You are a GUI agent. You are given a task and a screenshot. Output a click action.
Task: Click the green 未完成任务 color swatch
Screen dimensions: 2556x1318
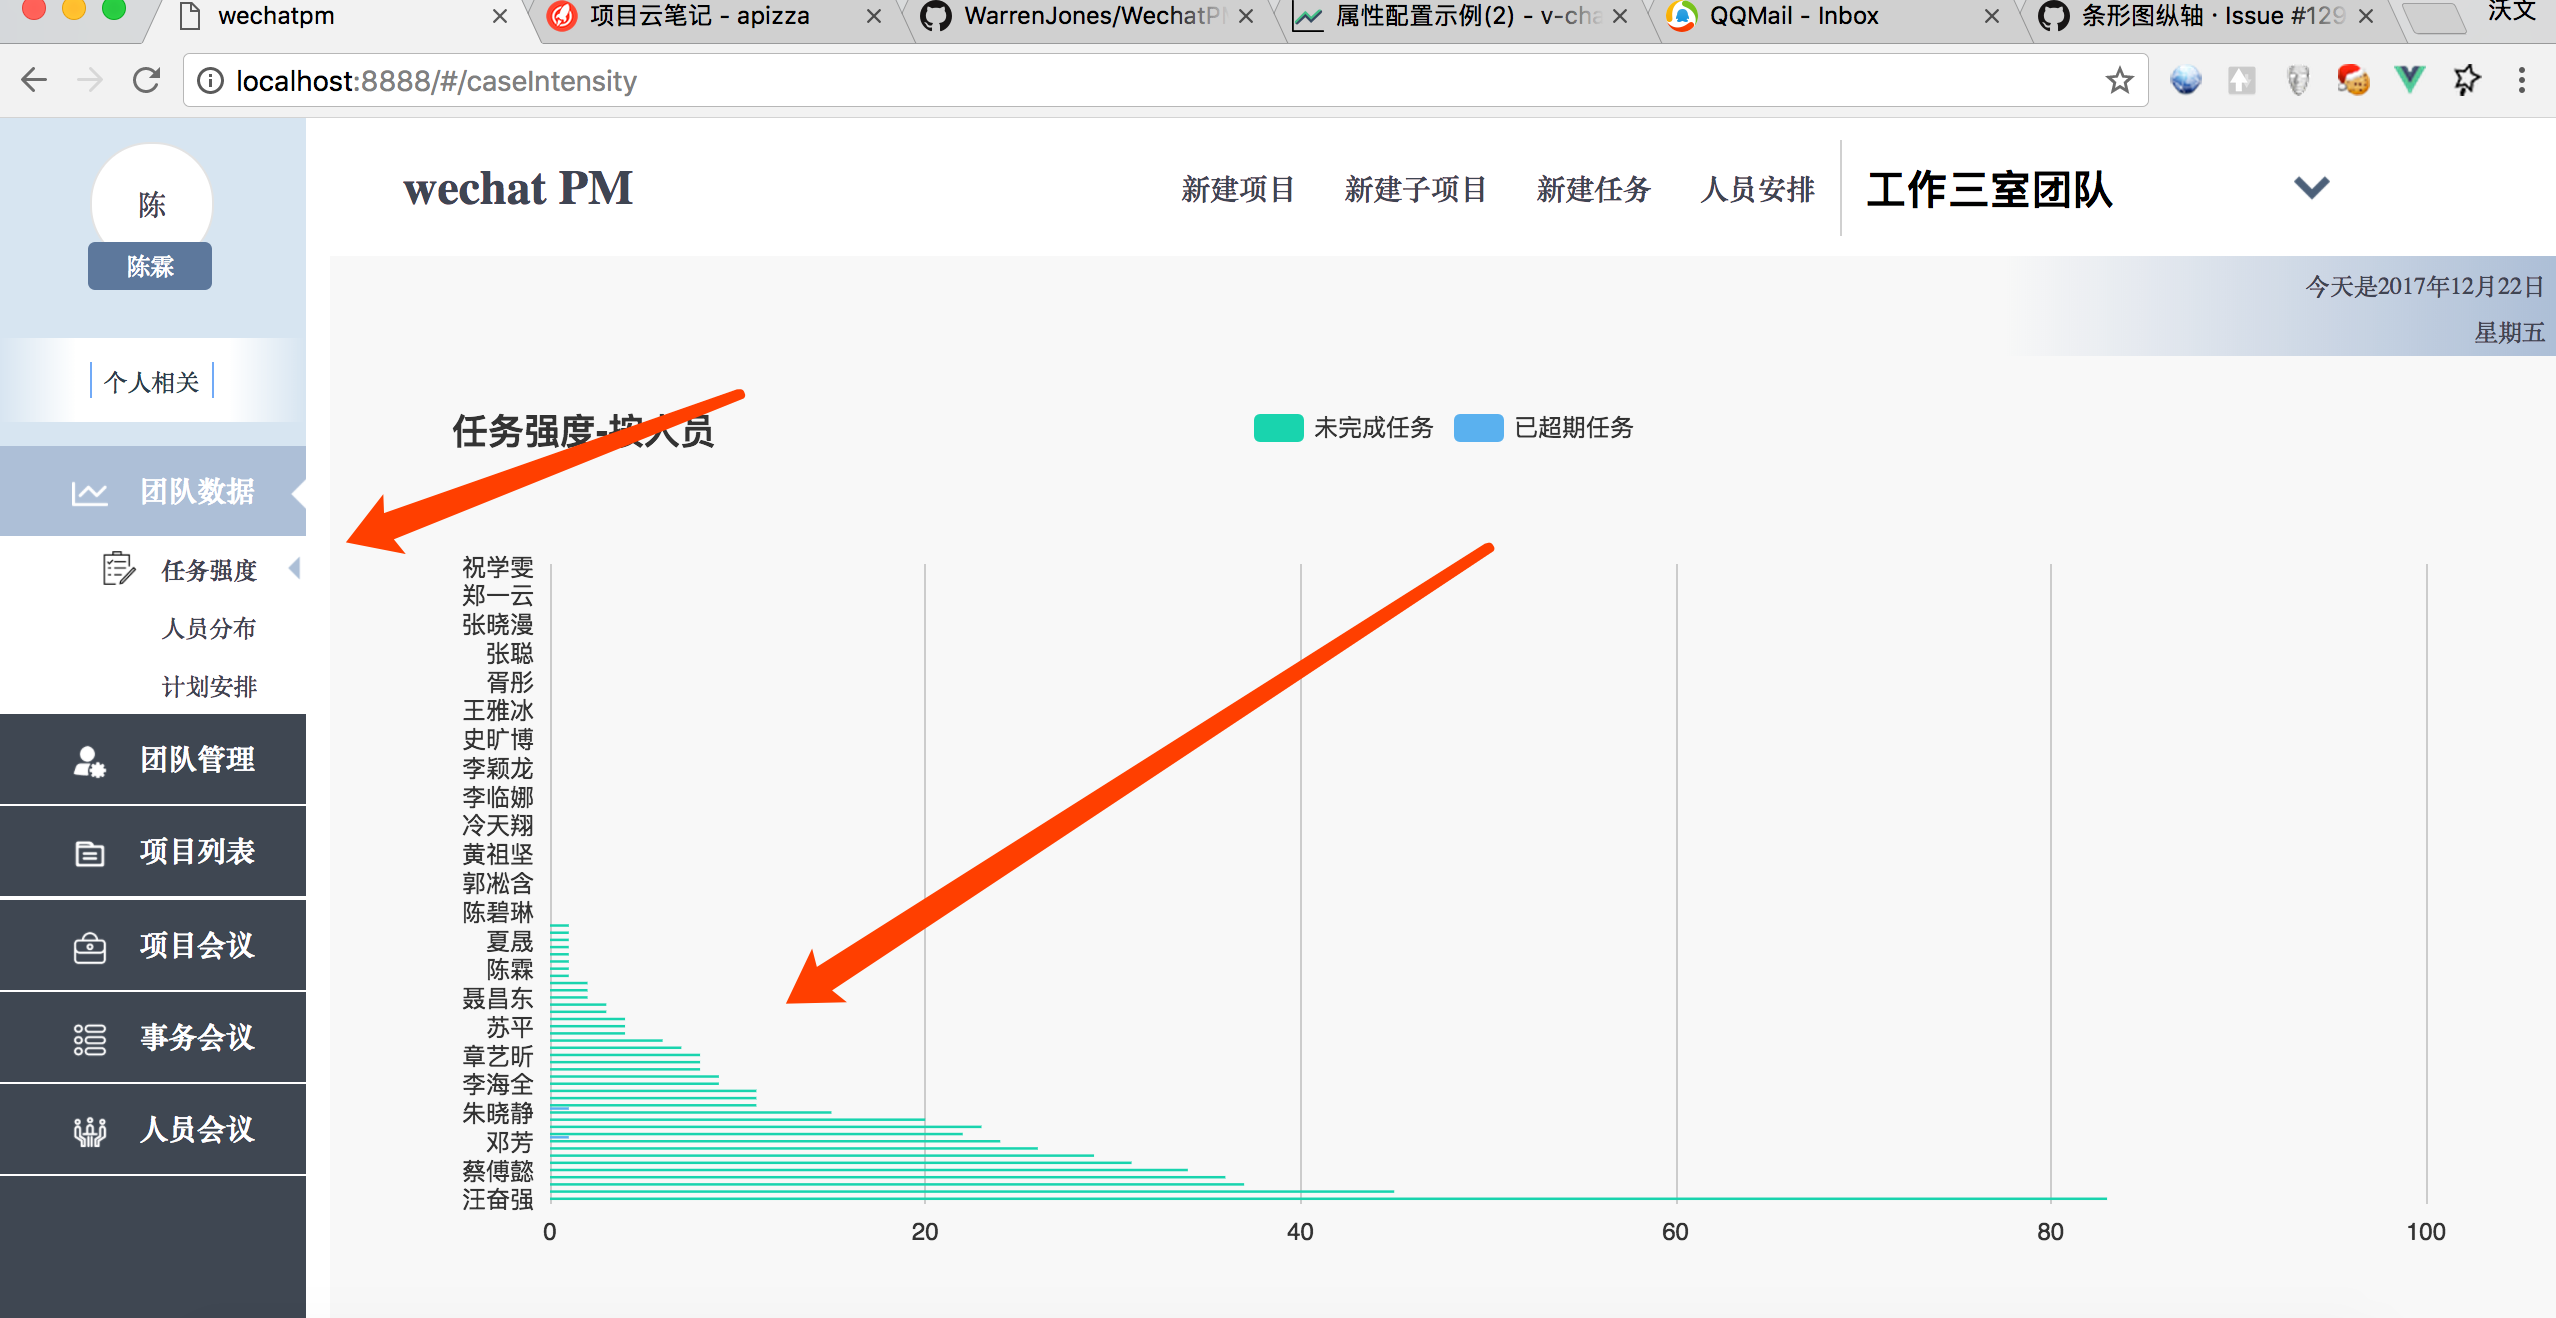click(1277, 428)
